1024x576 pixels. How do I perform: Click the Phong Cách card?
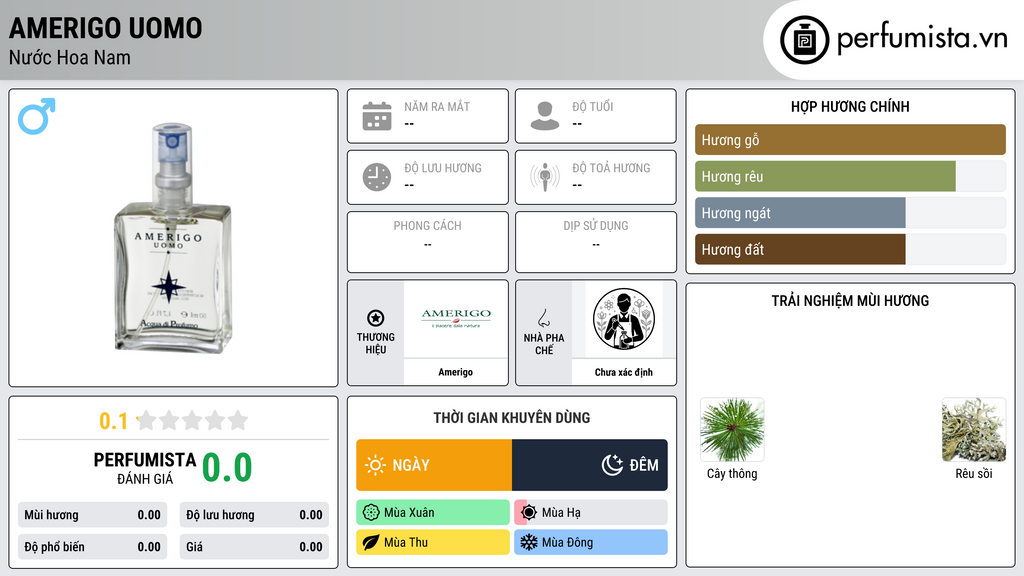428,242
